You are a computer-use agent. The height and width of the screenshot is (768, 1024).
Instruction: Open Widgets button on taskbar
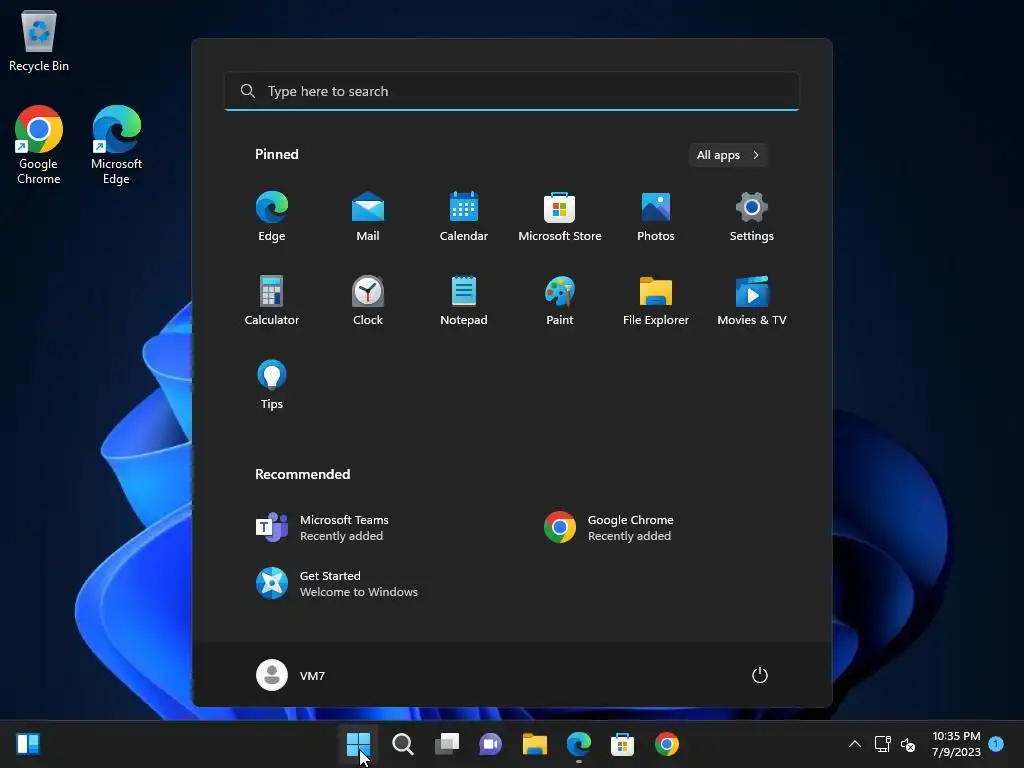coord(28,744)
